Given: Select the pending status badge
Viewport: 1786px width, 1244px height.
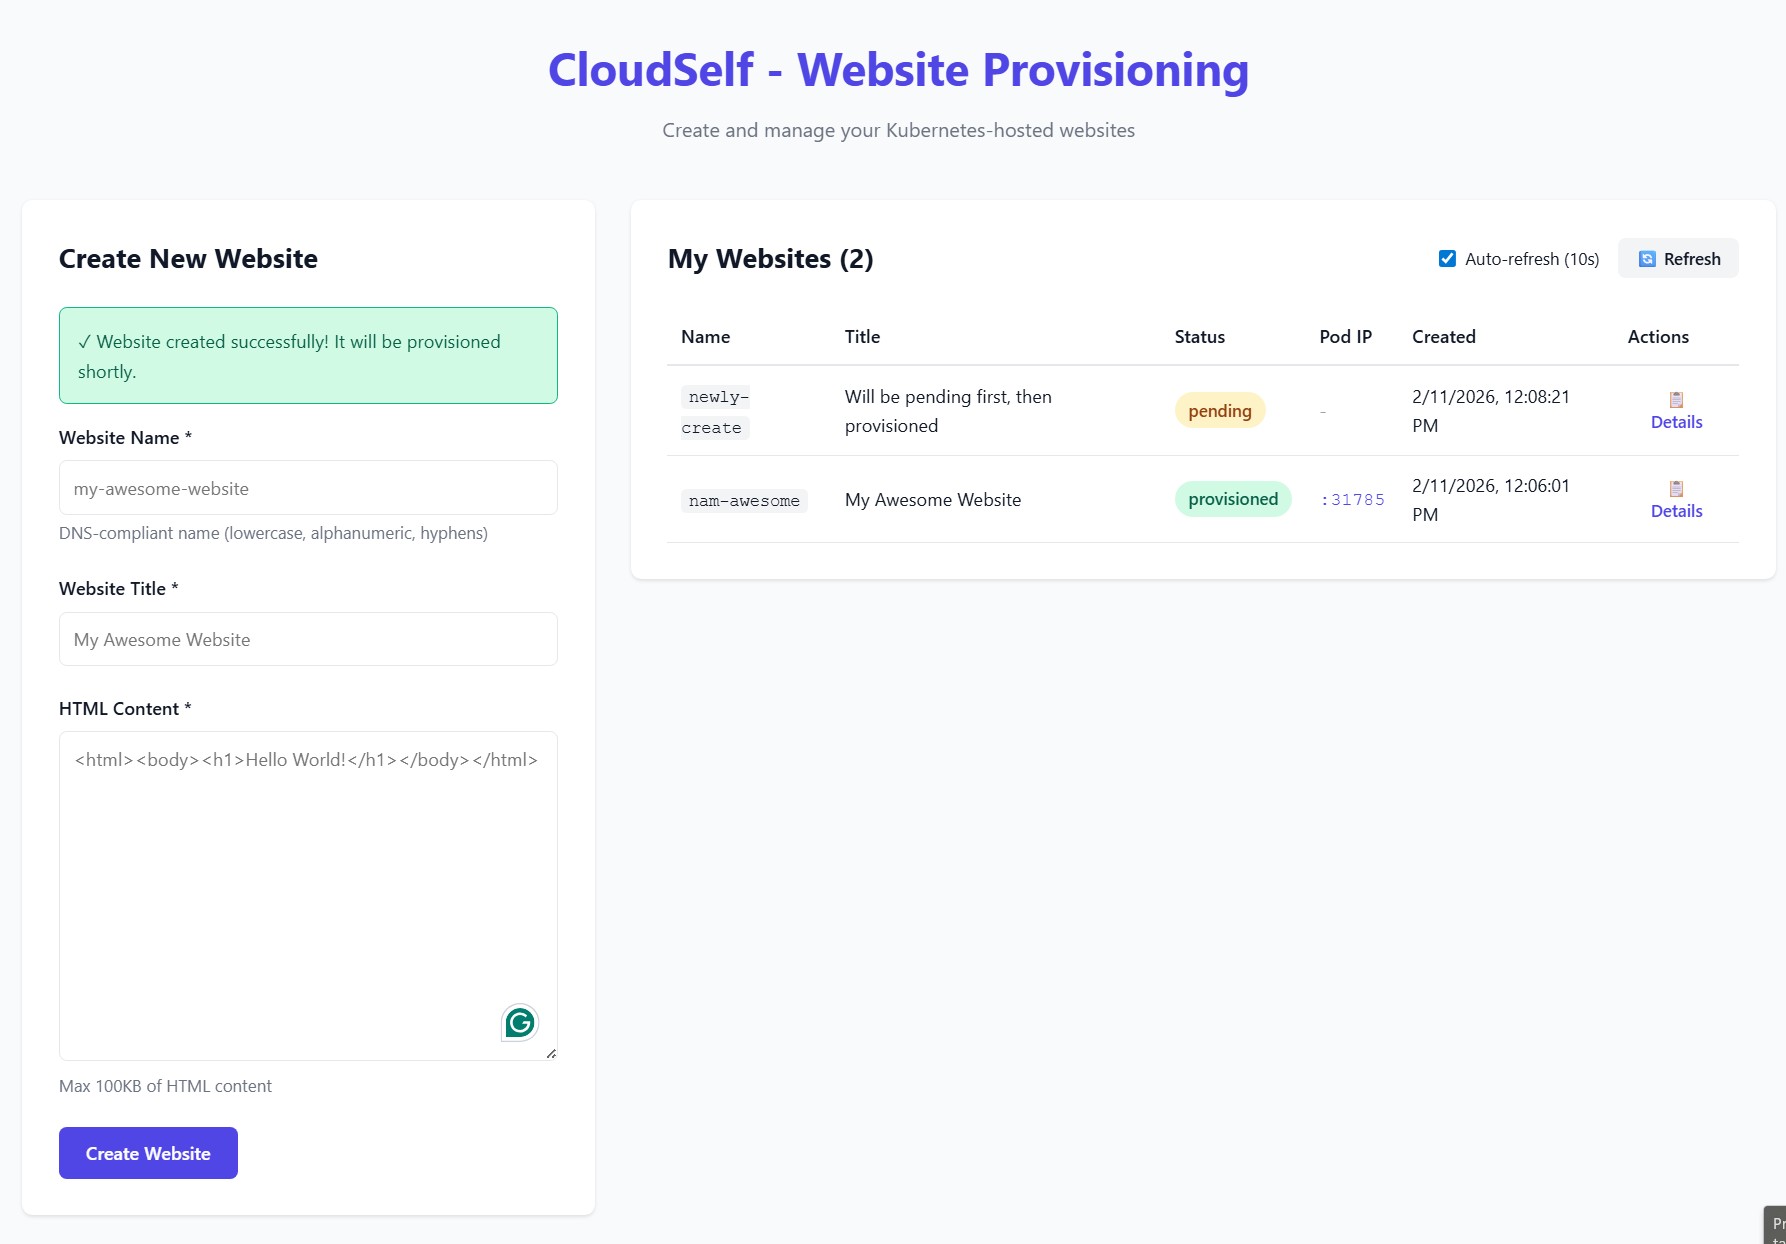Looking at the screenshot, I should 1220,411.
